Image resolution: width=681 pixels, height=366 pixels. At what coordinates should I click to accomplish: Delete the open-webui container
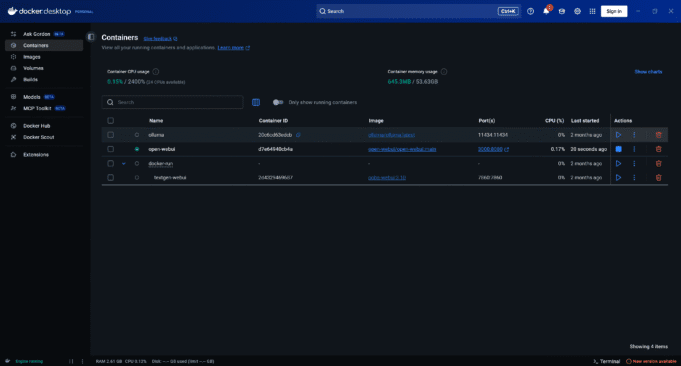[x=658, y=149]
